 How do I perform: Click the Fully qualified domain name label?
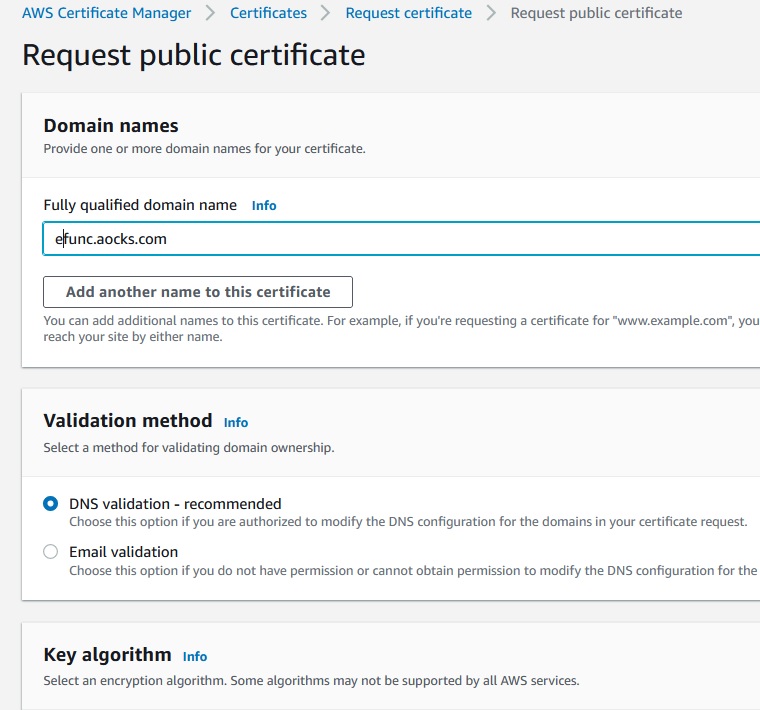140,205
